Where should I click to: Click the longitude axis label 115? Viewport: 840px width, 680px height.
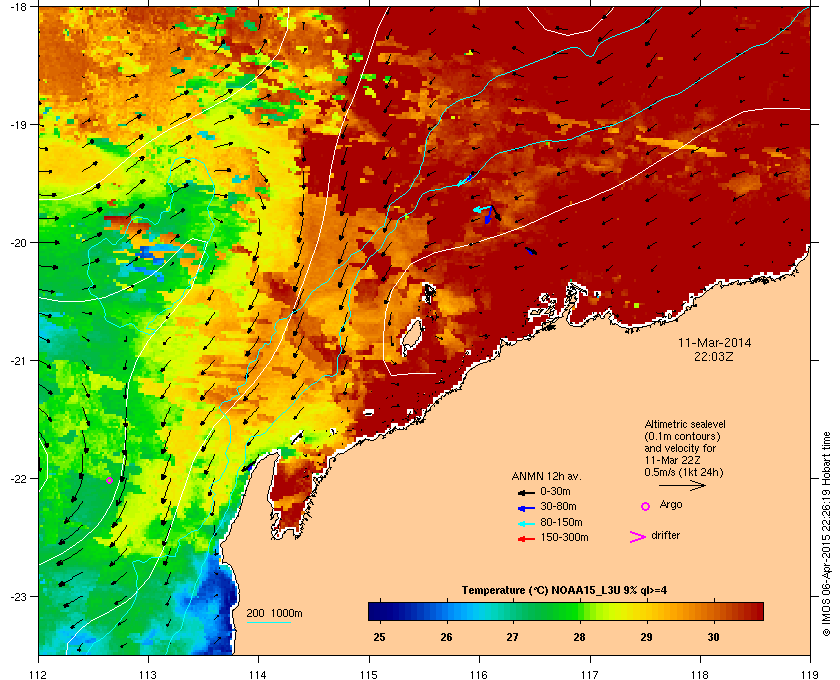point(369,674)
